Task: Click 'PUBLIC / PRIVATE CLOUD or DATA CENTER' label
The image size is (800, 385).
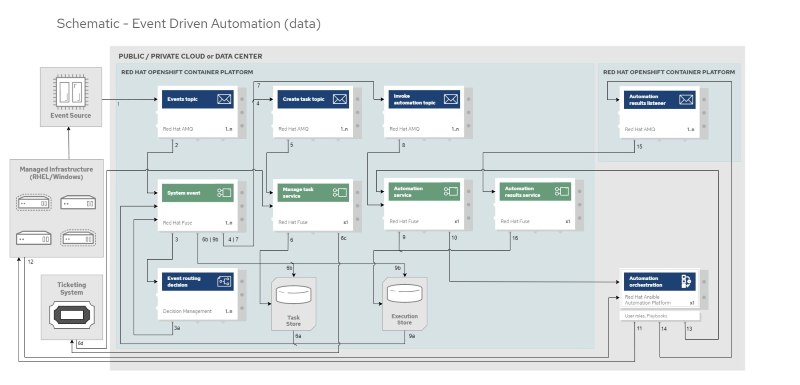Action: click(190, 56)
